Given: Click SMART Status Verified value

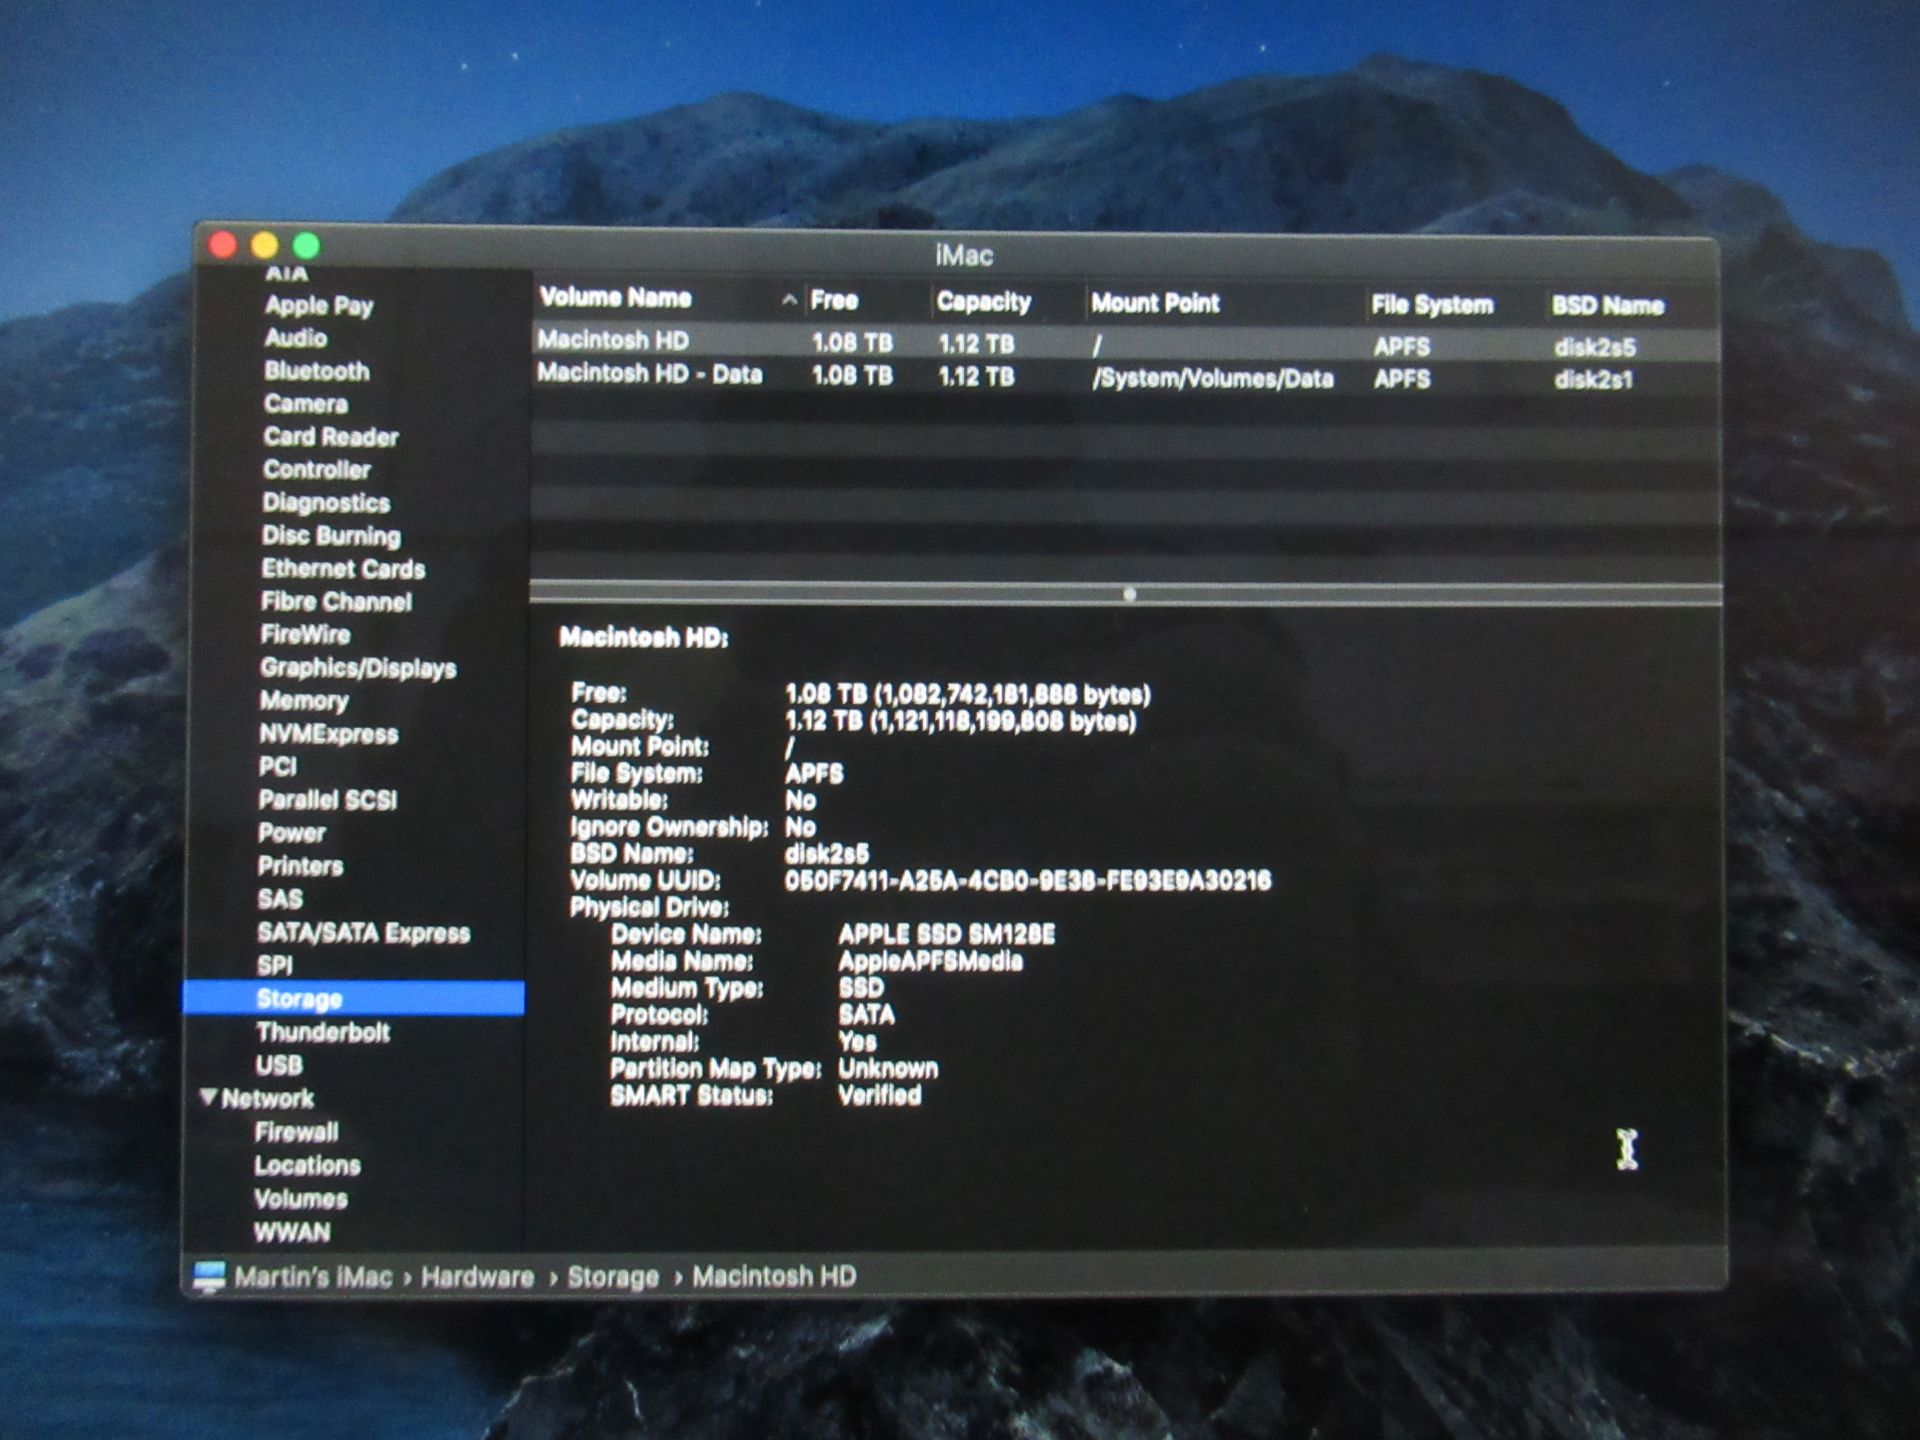Looking at the screenshot, I should point(879,1096).
